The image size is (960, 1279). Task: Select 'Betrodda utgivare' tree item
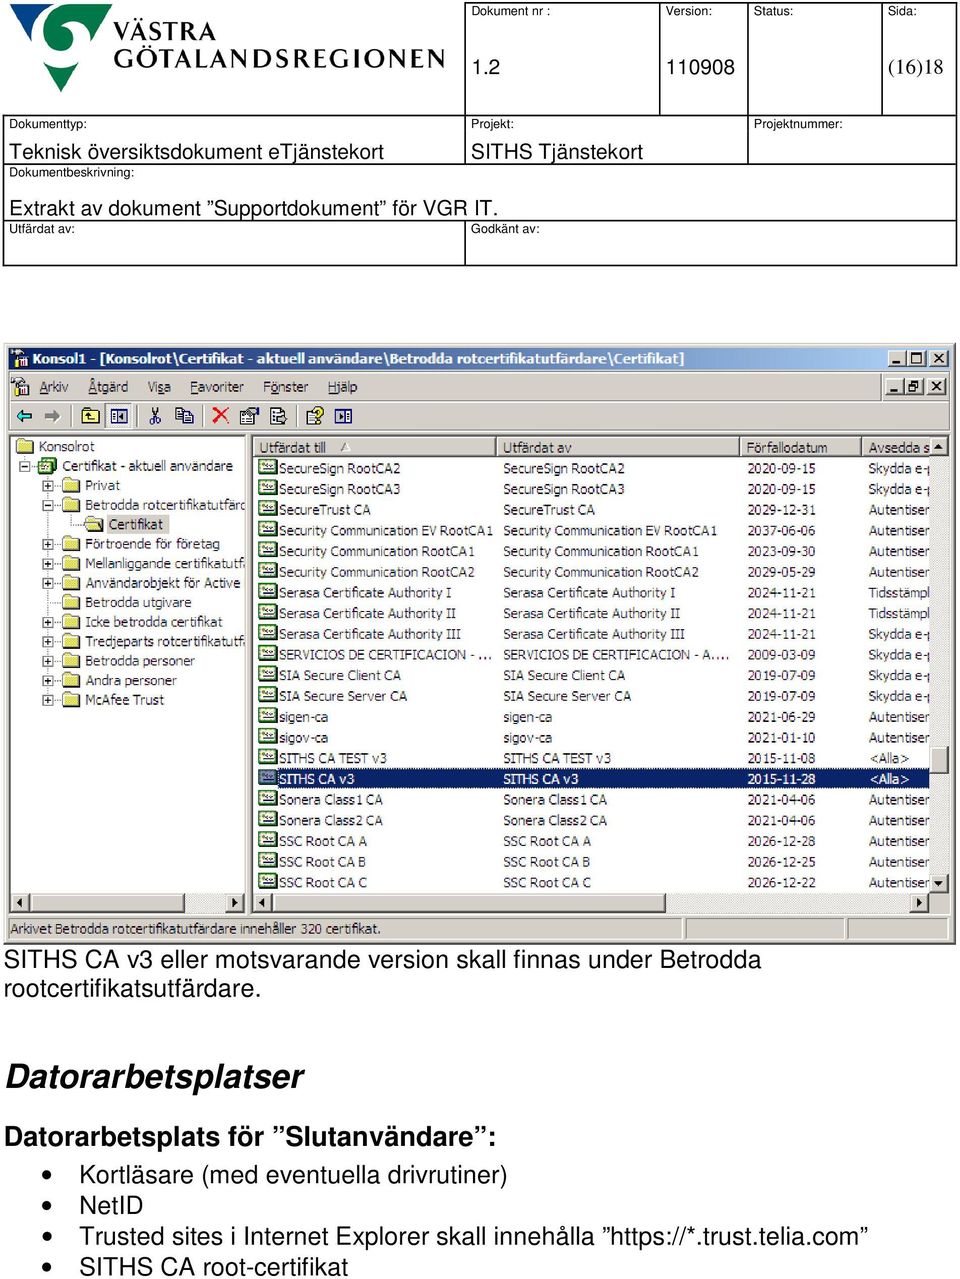point(138,602)
